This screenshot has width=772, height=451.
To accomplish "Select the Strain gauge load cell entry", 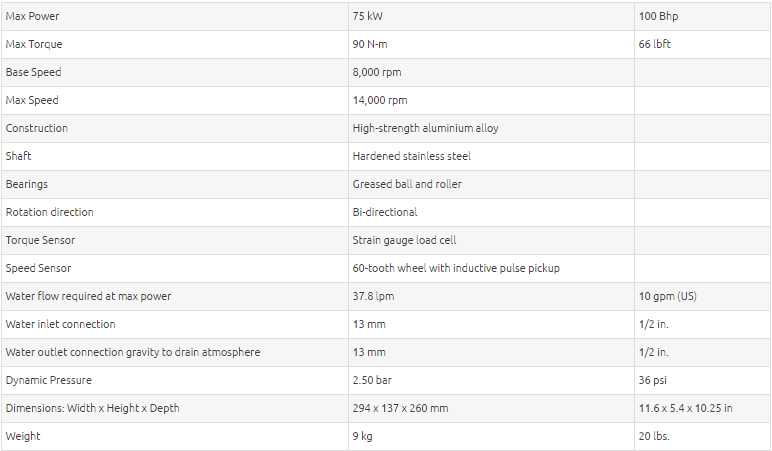I will (404, 240).
